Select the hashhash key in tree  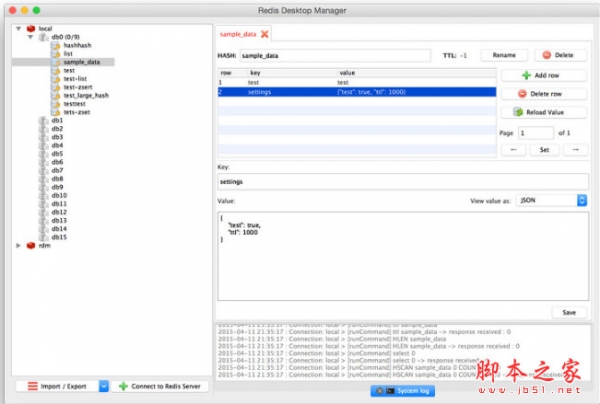click(77, 46)
